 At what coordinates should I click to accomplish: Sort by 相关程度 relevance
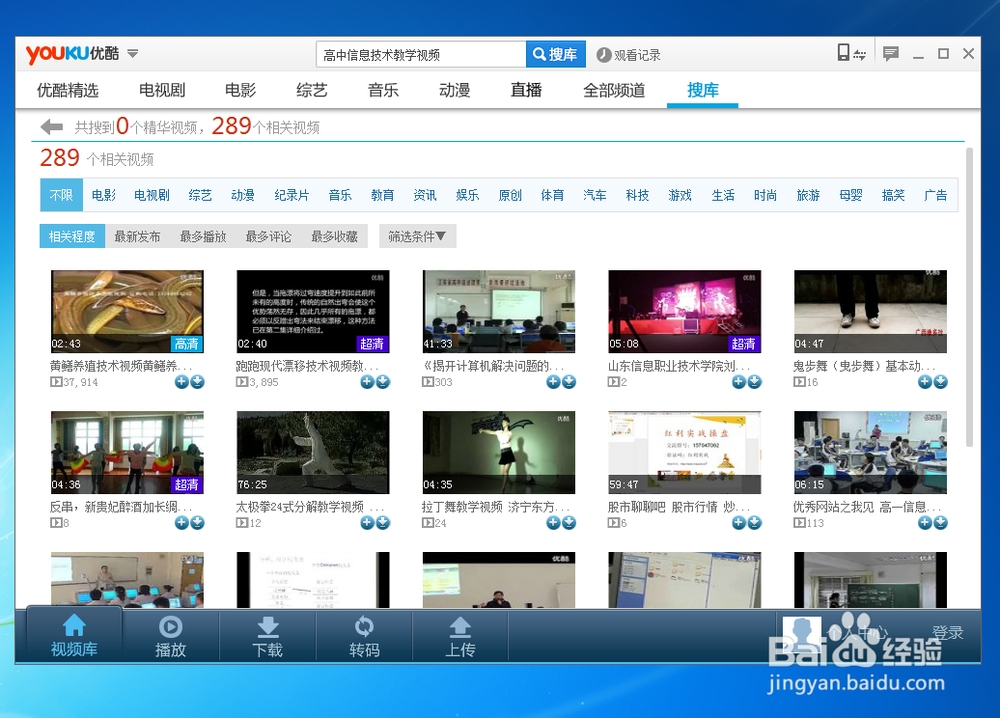(72, 236)
